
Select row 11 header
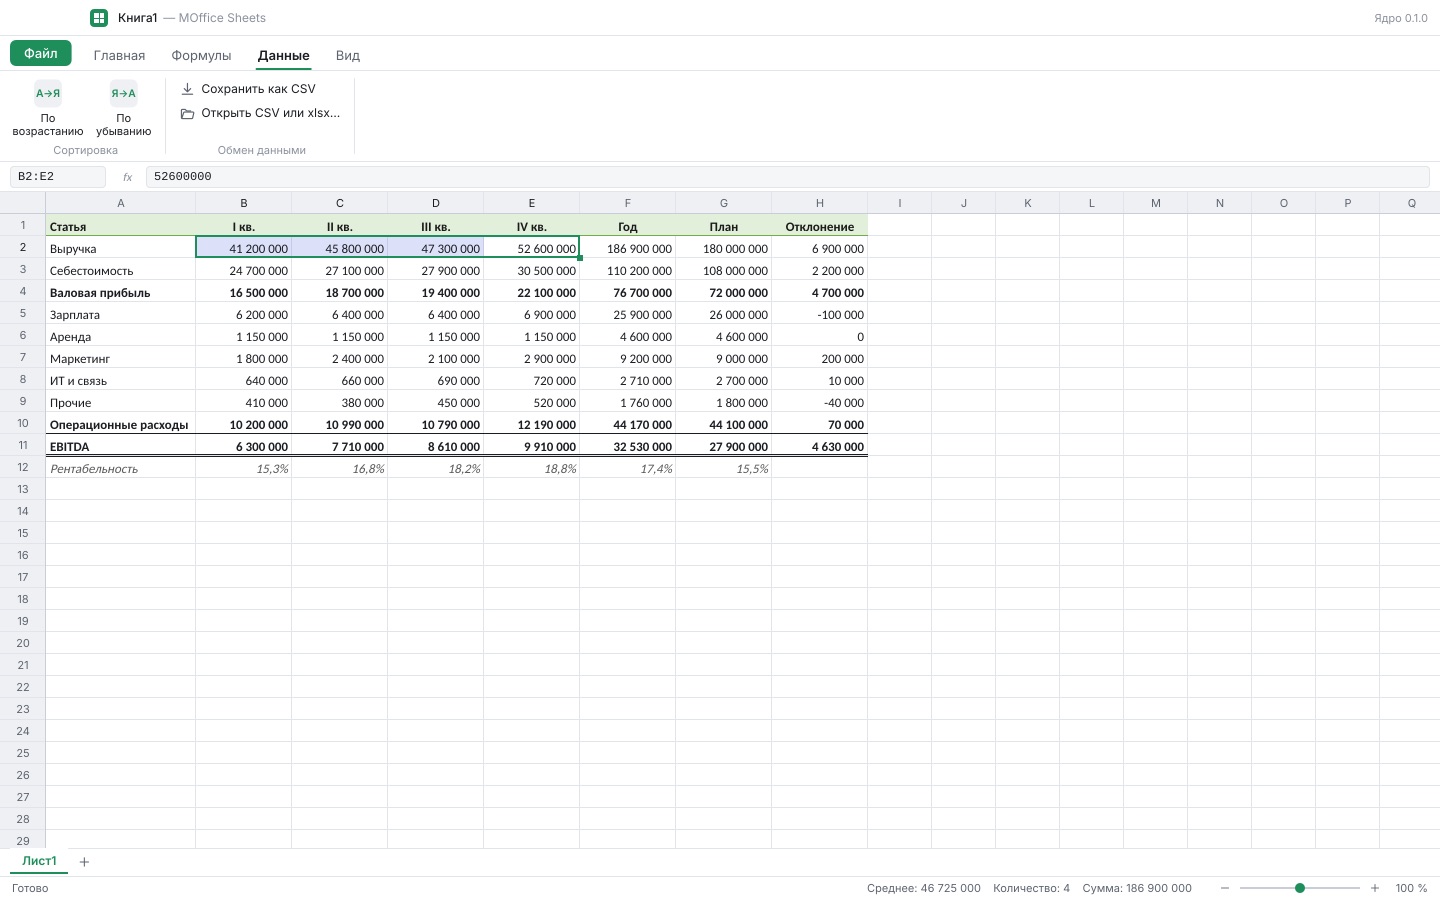click(x=23, y=445)
